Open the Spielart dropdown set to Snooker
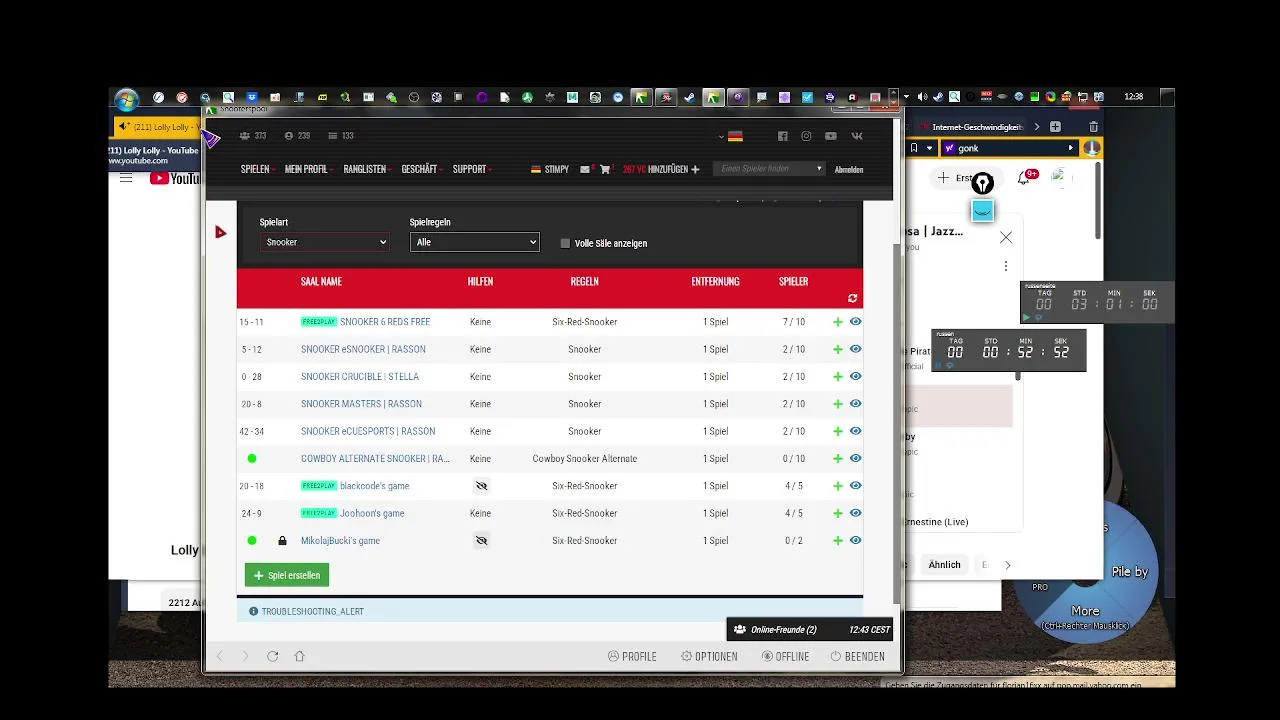Viewport: 1280px width, 720px height. [x=324, y=242]
